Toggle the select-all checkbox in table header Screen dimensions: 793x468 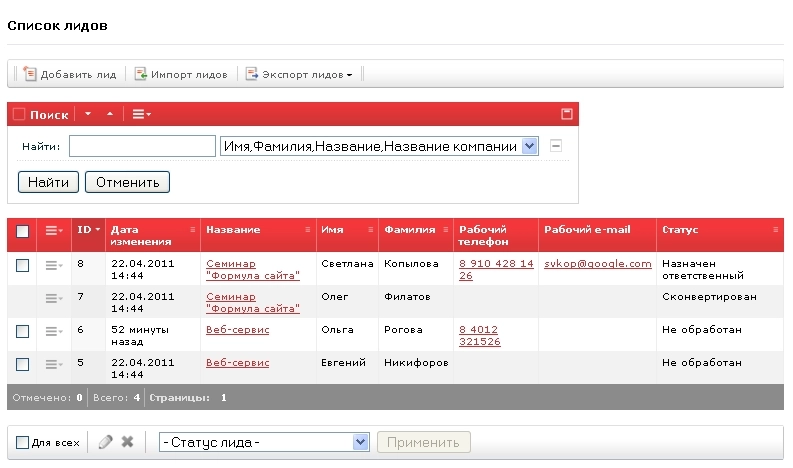point(22,231)
